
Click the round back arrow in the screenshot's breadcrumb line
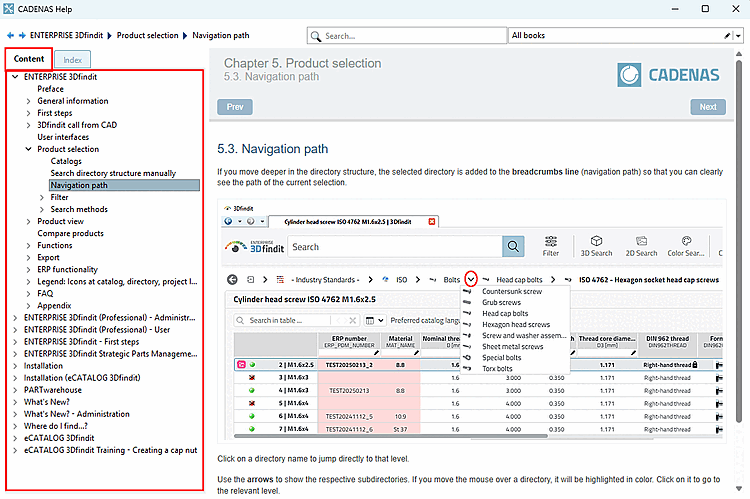(232, 279)
